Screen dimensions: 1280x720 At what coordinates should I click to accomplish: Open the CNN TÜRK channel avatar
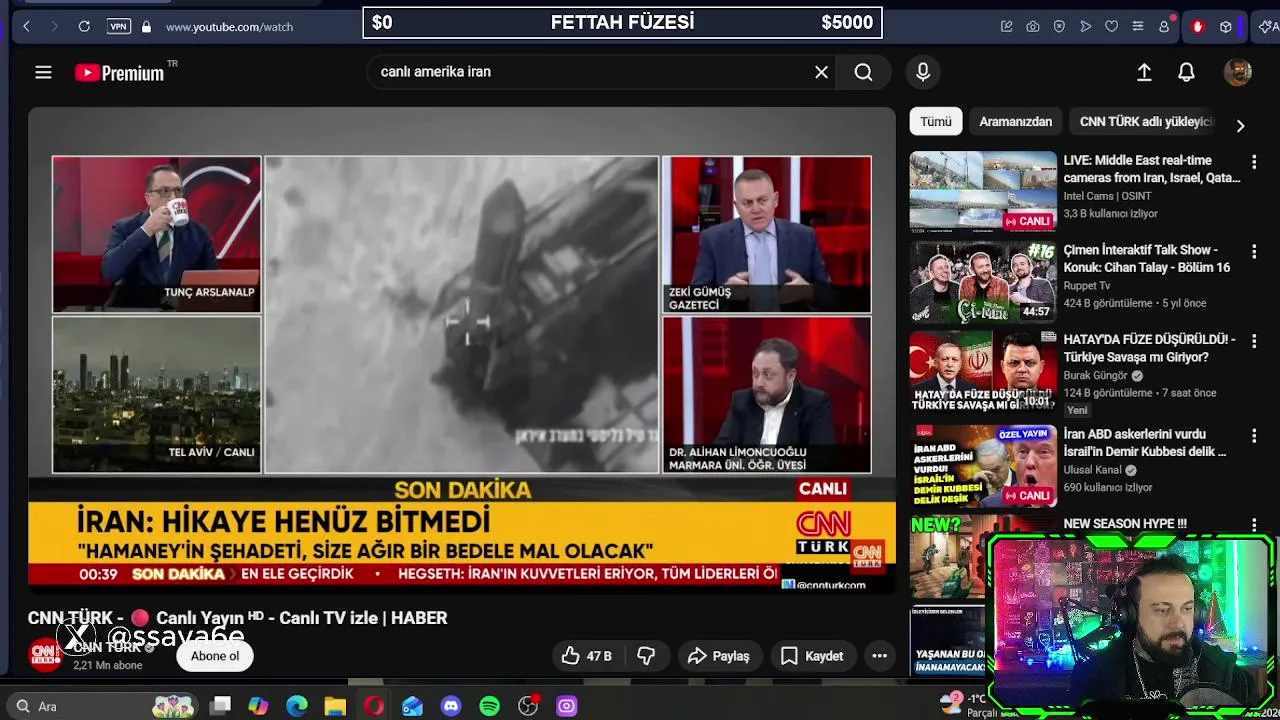tap(45, 654)
